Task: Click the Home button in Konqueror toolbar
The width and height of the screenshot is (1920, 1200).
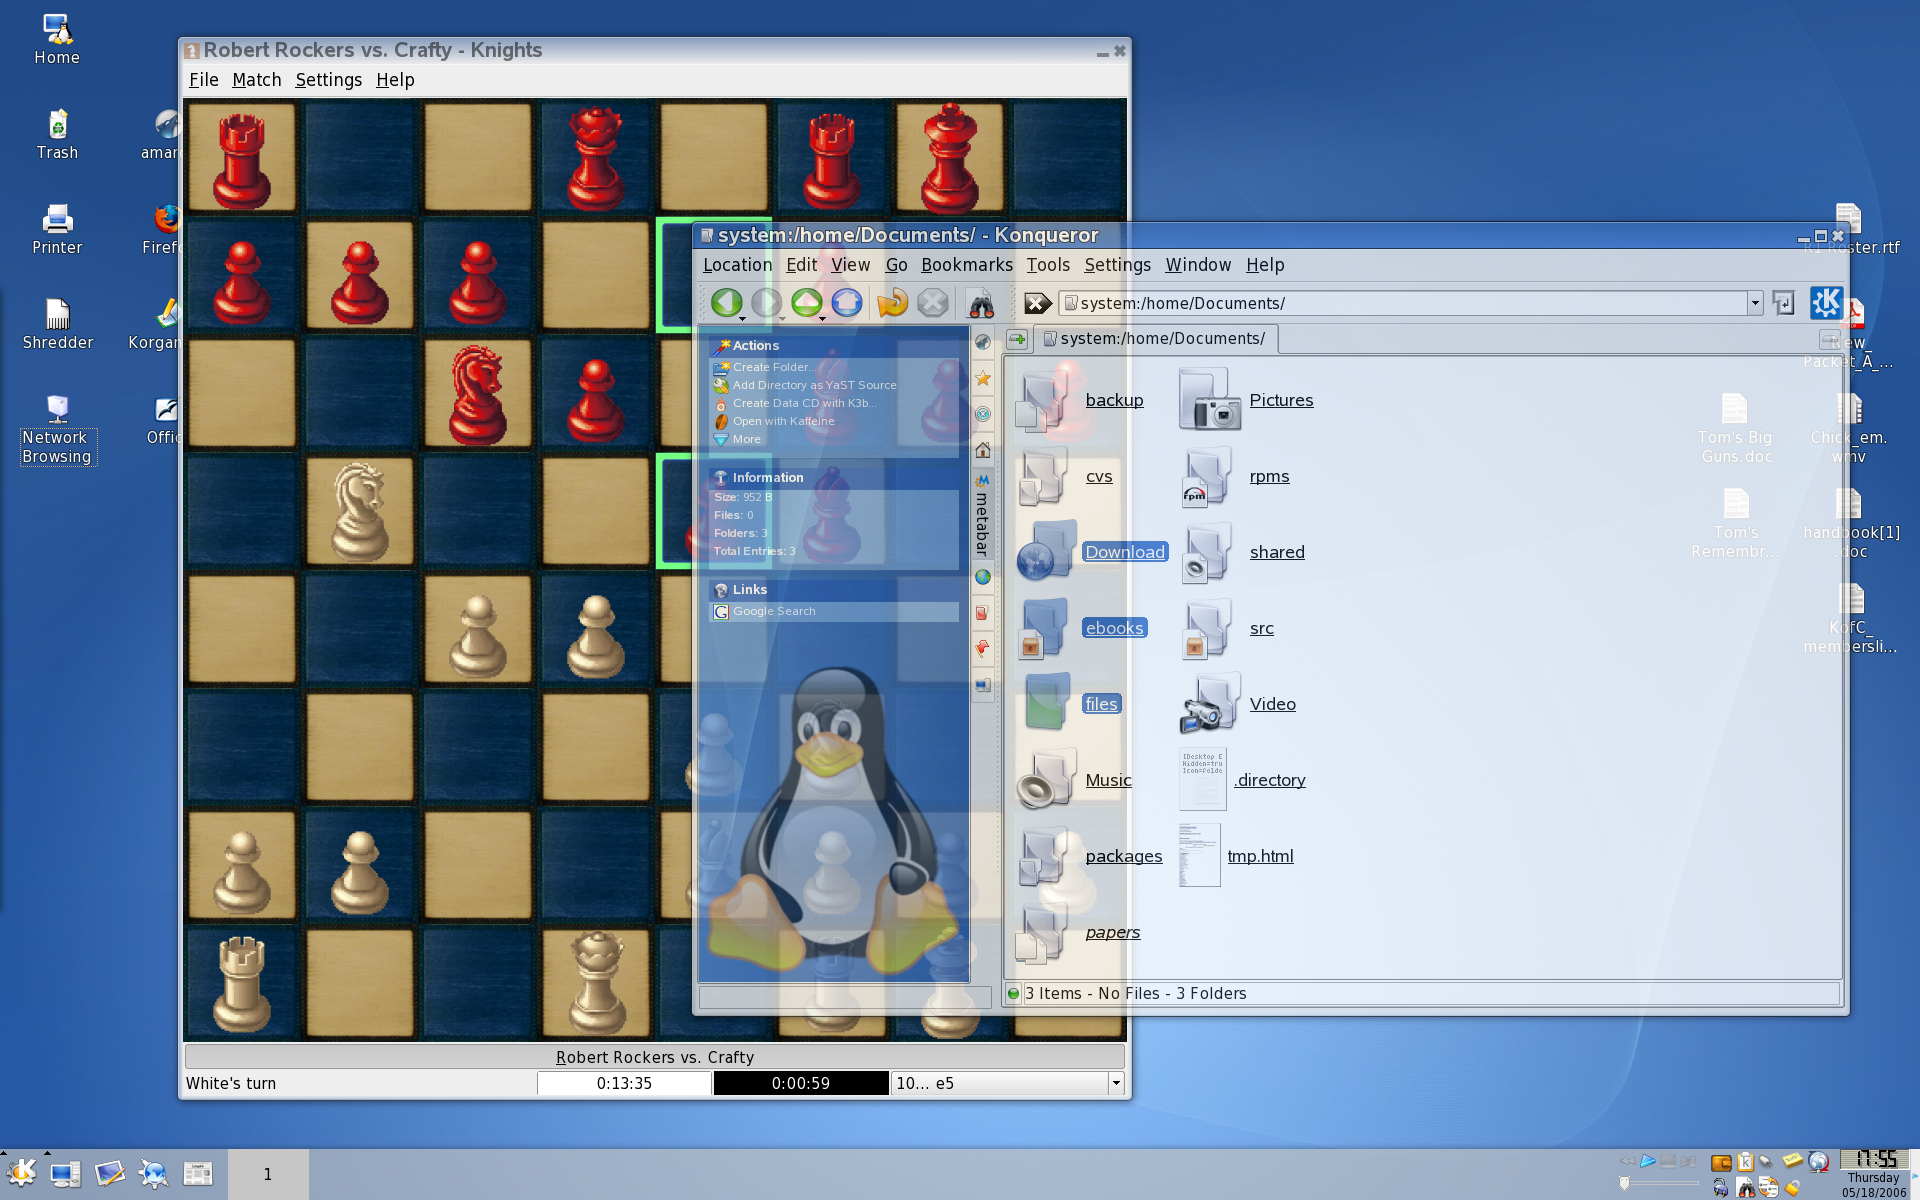Action: click(846, 302)
